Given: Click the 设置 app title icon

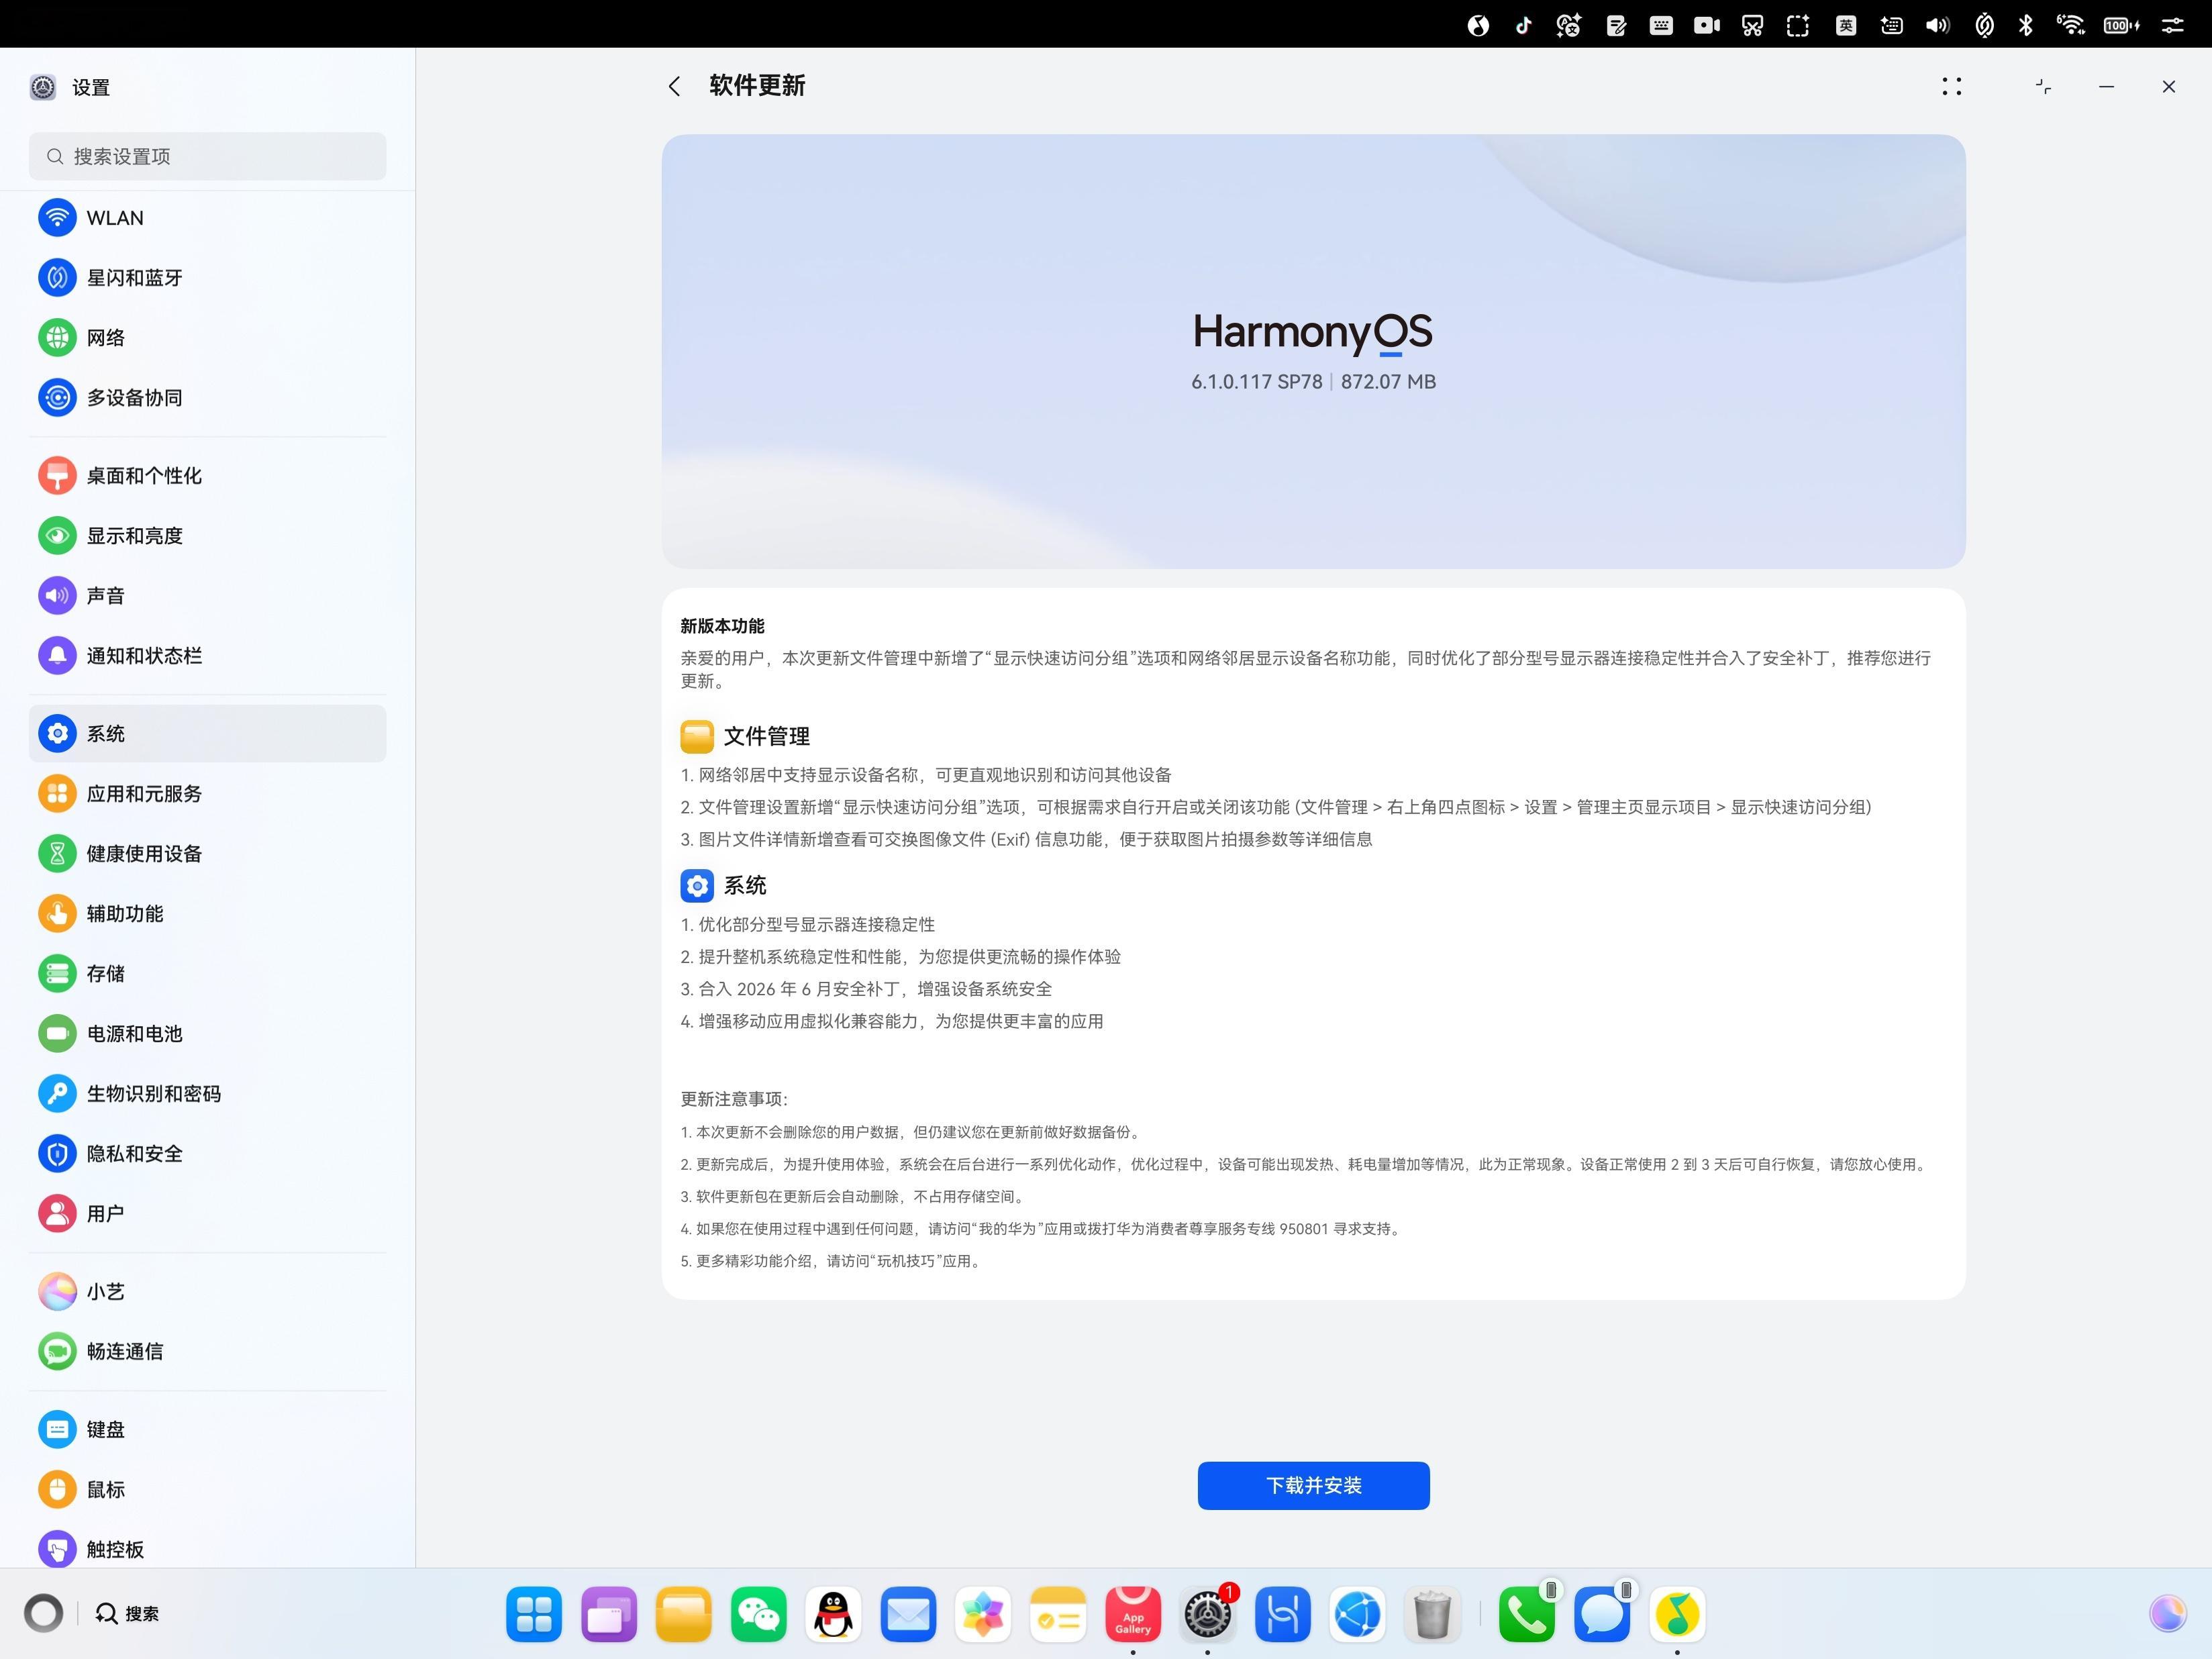Looking at the screenshot, I should click(x=43, y=87).
